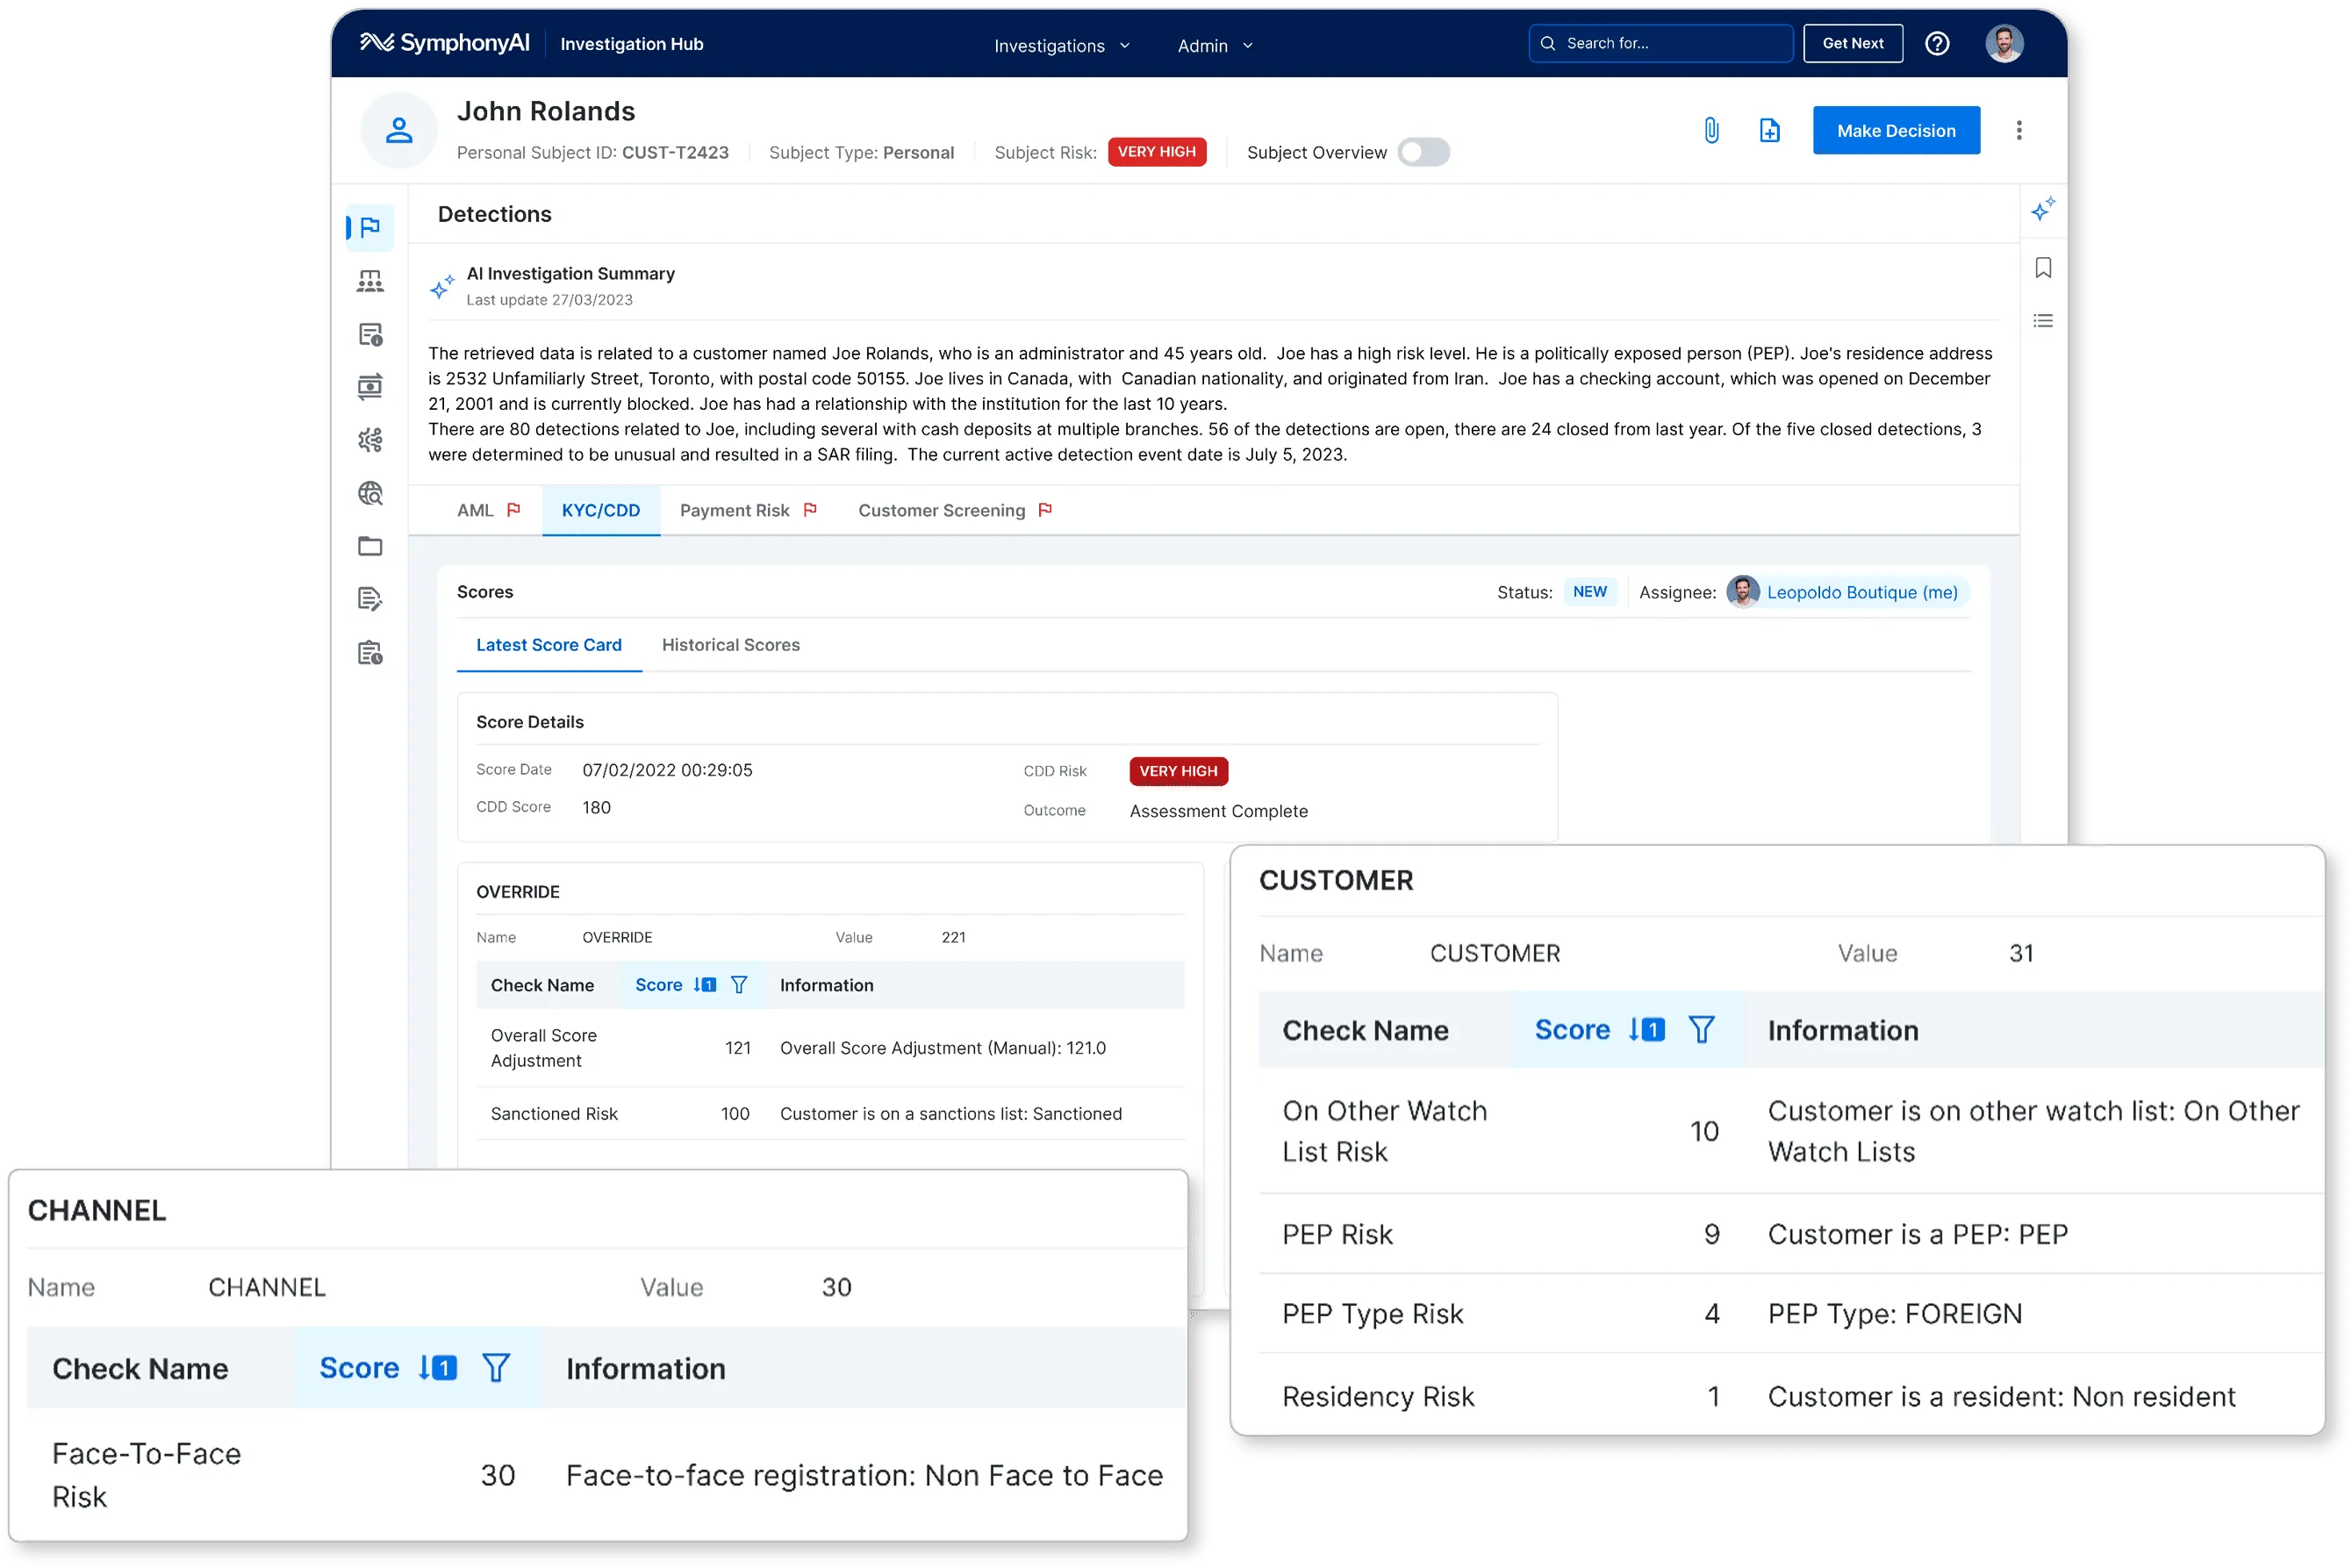This screenshot has height=1568, width=2352.
Task: Click the Make Decision button
Action: [1896, 130]
